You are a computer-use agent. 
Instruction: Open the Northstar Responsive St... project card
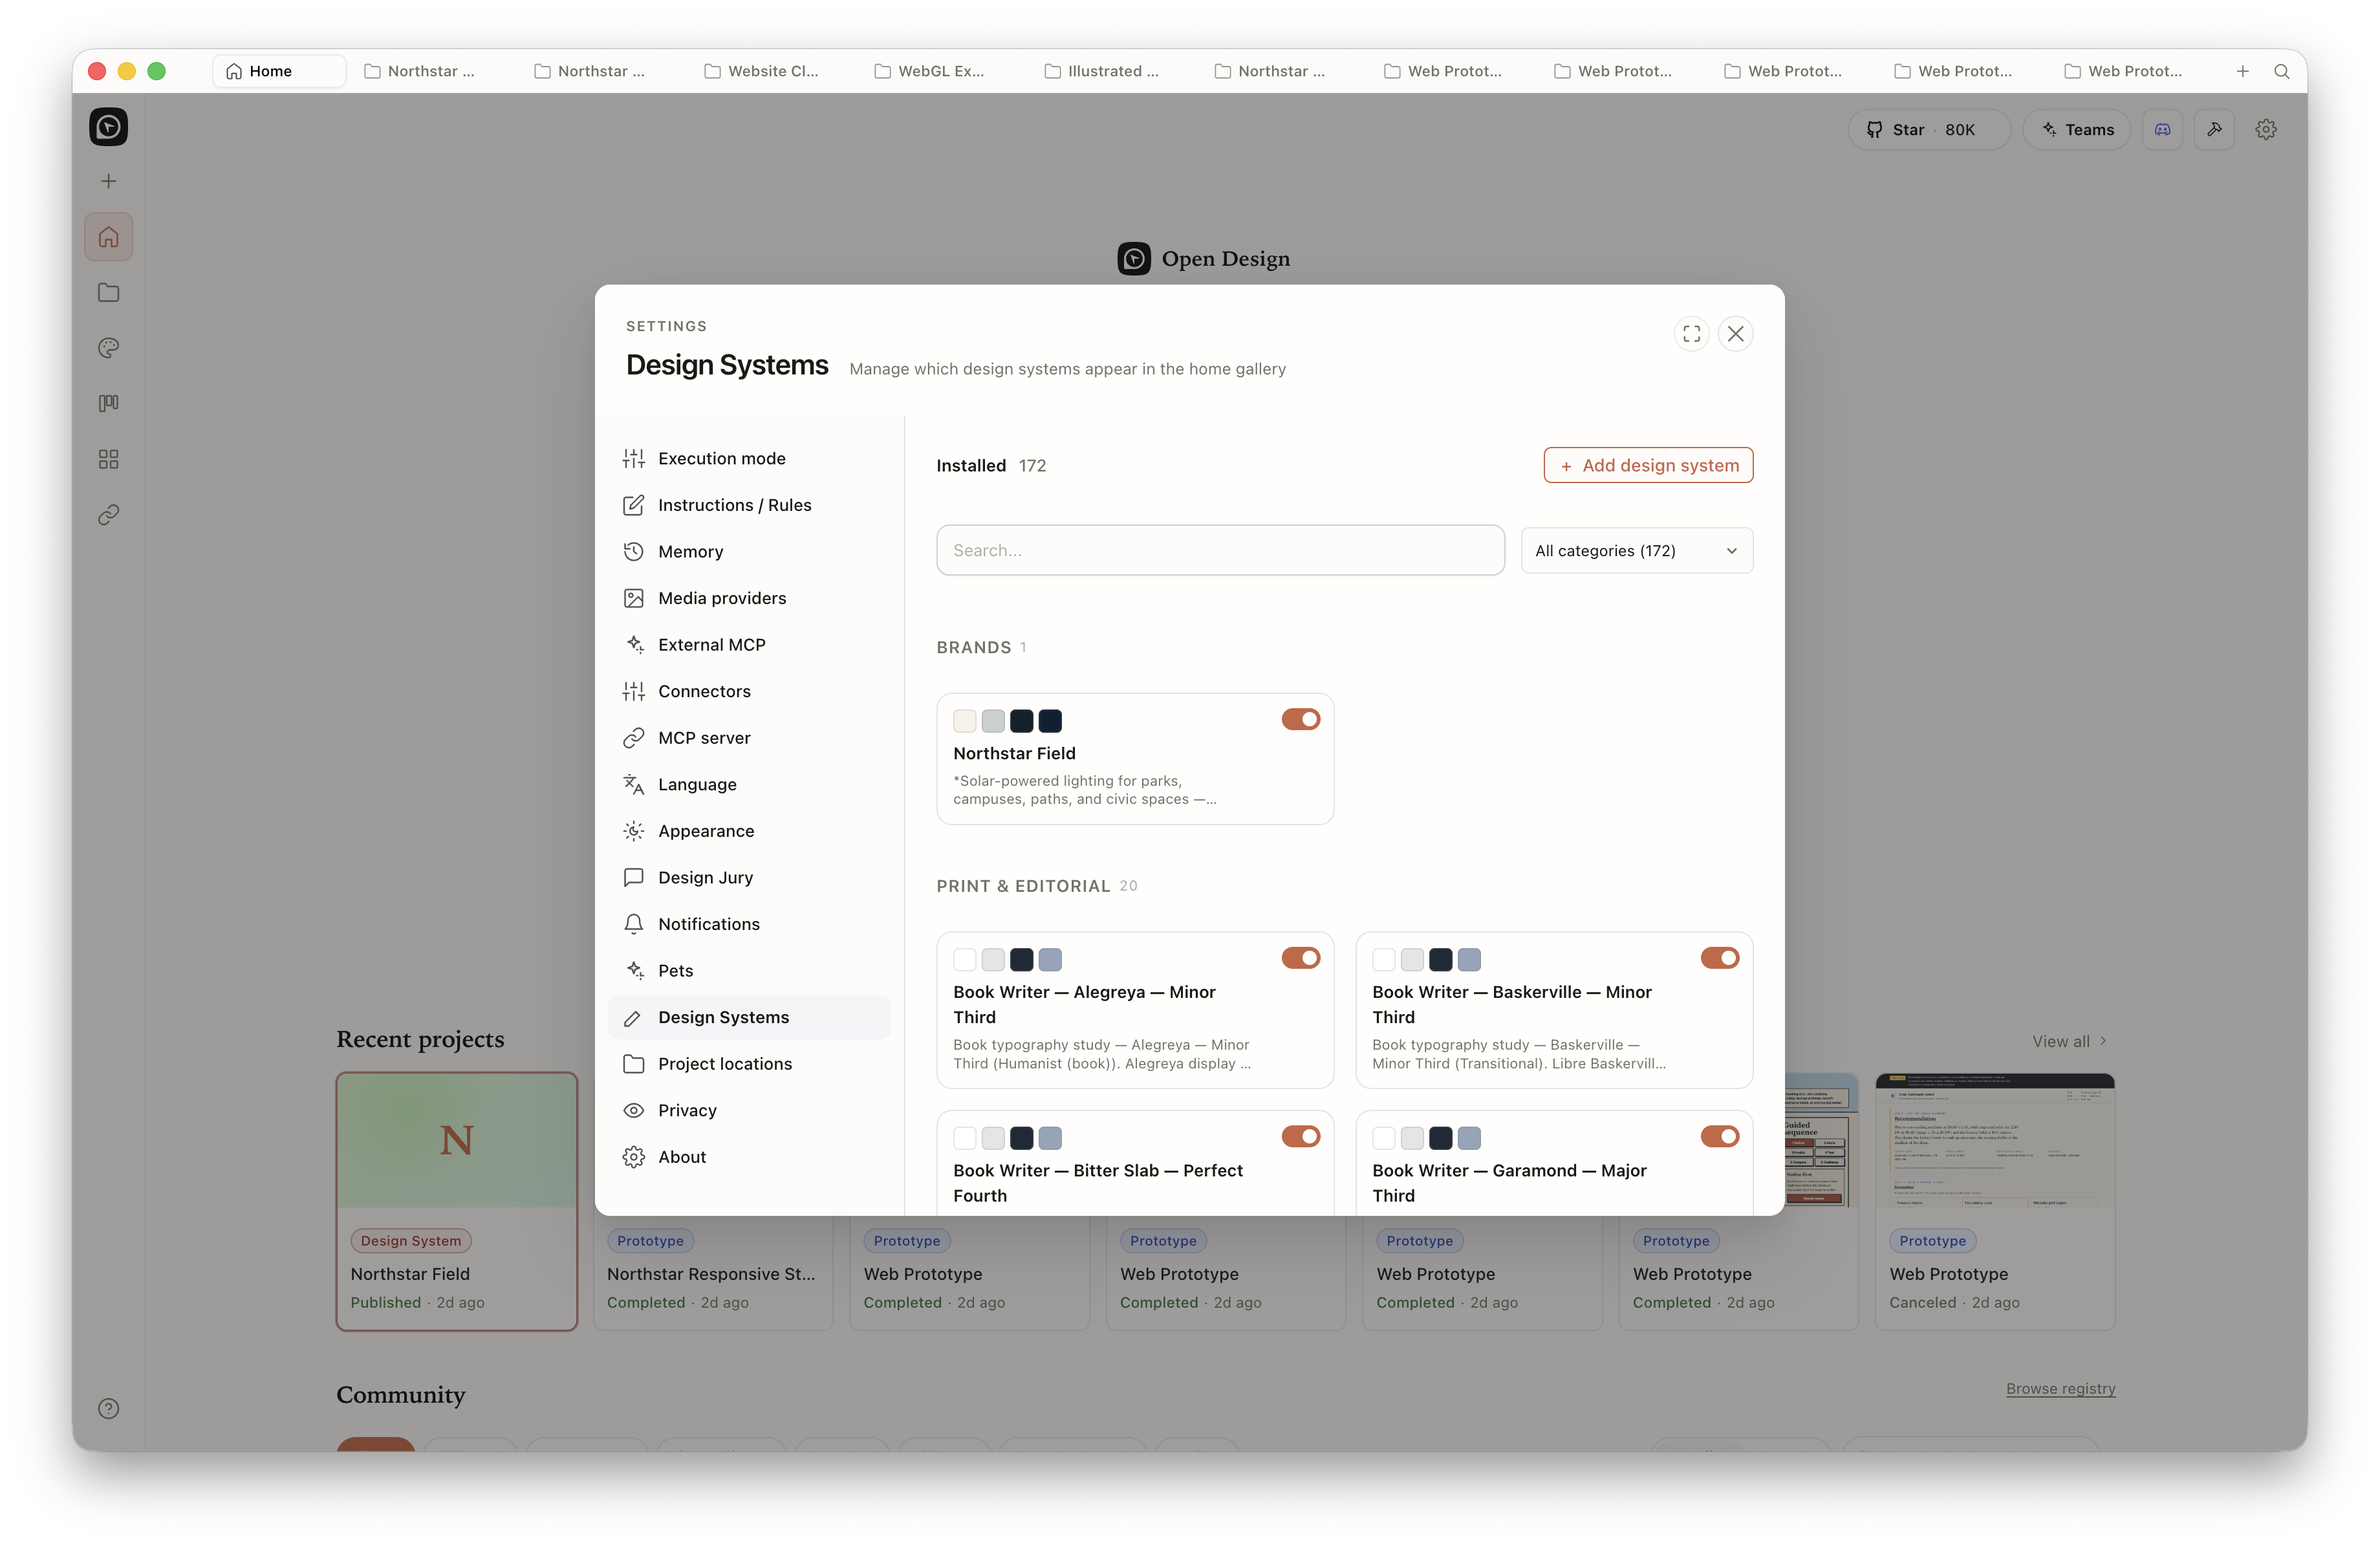click(712, 1273)
